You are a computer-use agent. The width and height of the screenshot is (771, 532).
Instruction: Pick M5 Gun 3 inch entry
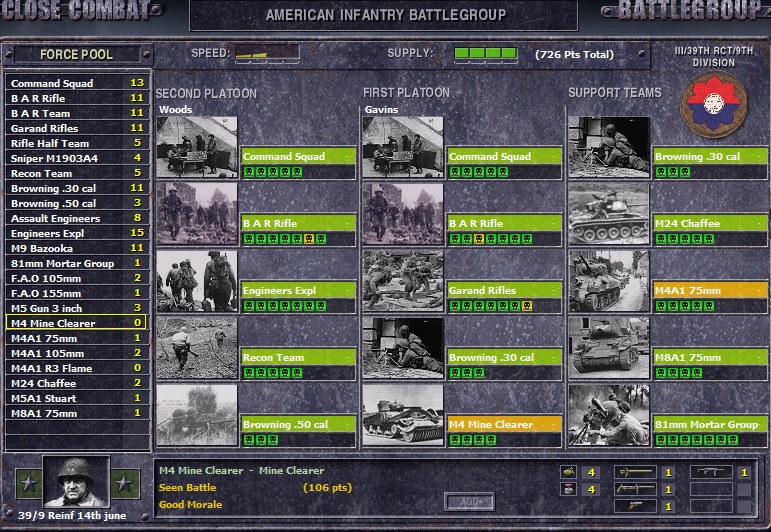tap(76, 308)
